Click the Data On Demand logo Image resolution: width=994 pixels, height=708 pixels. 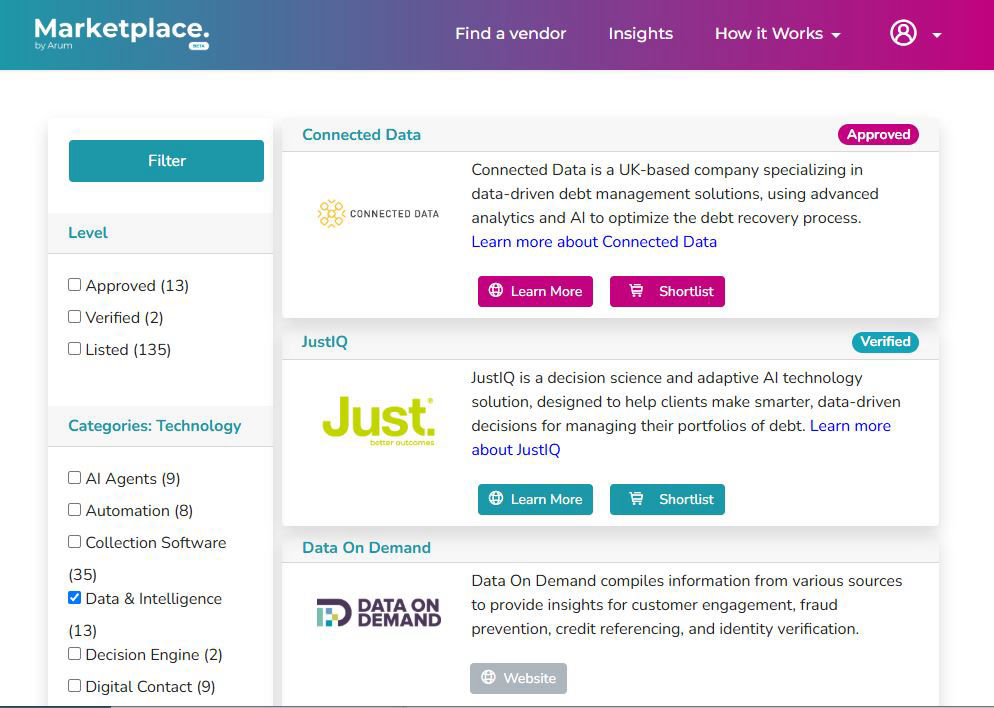pos(378,613)
